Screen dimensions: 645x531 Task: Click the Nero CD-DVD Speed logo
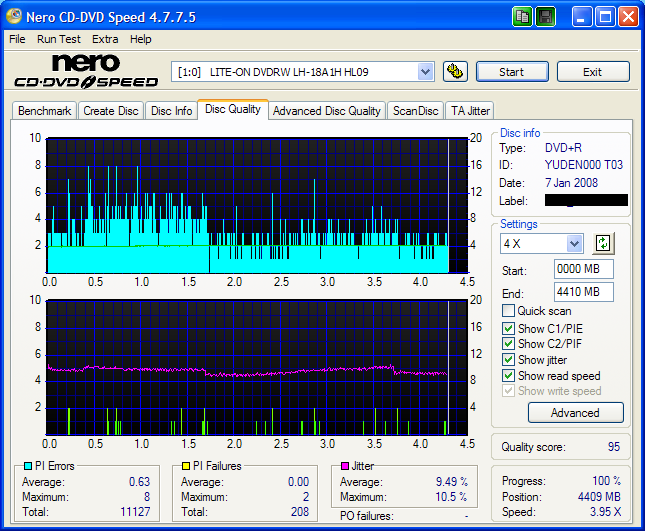coord(85,71)
